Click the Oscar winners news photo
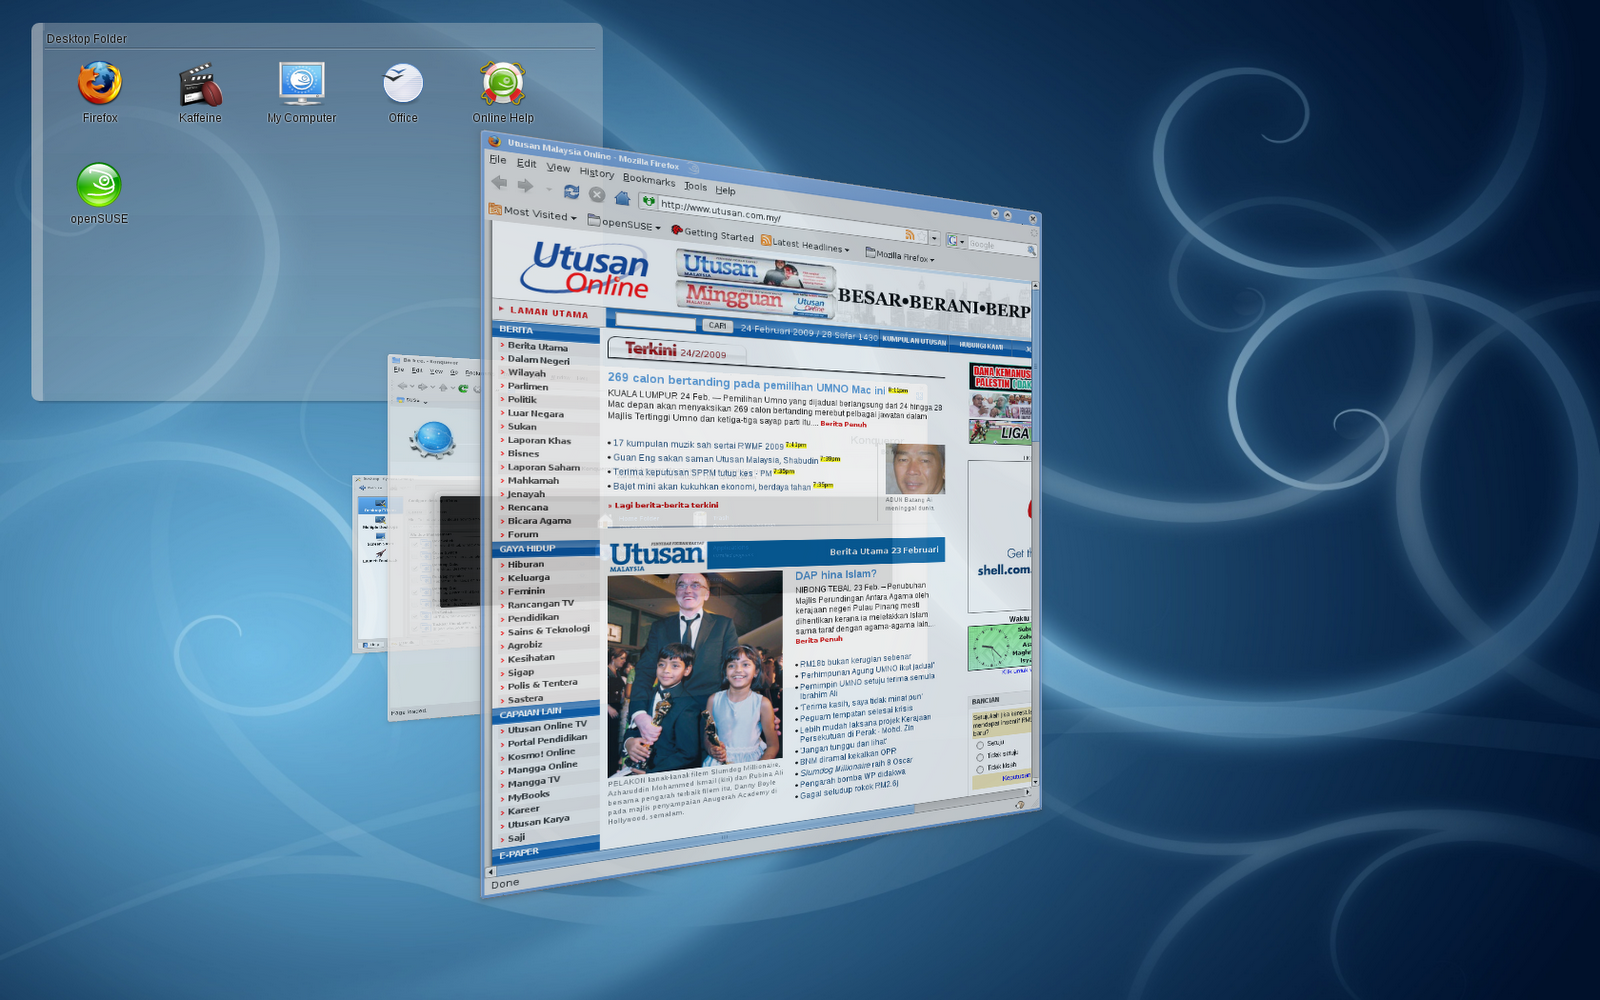Viewport: 1600px width, 1000px height. click(x=695, y=674)
